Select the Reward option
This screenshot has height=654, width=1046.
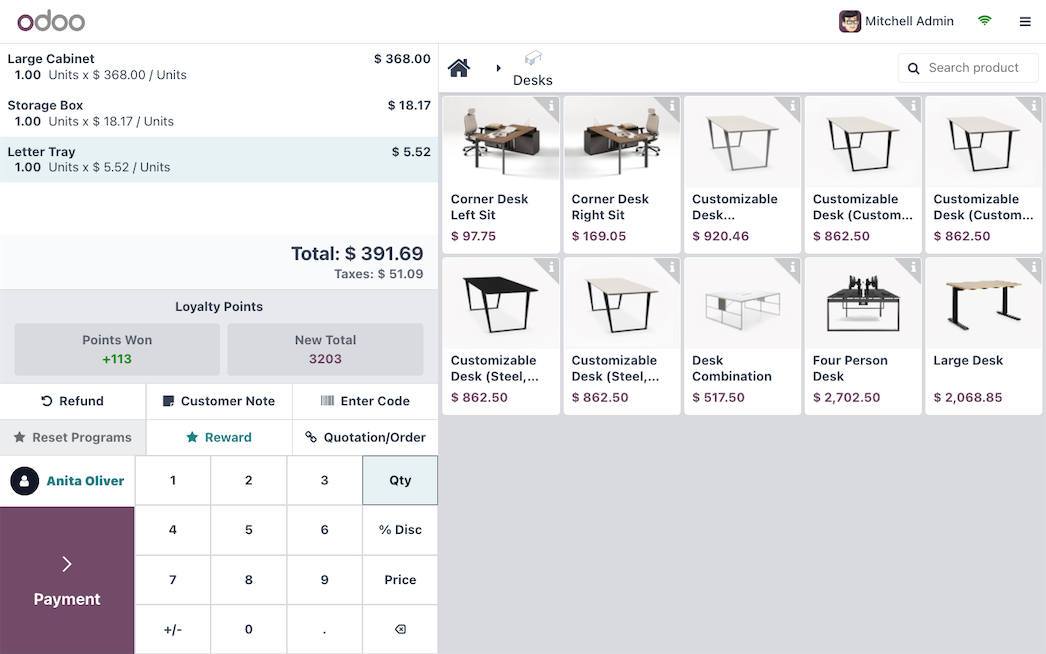click(219, 437)
